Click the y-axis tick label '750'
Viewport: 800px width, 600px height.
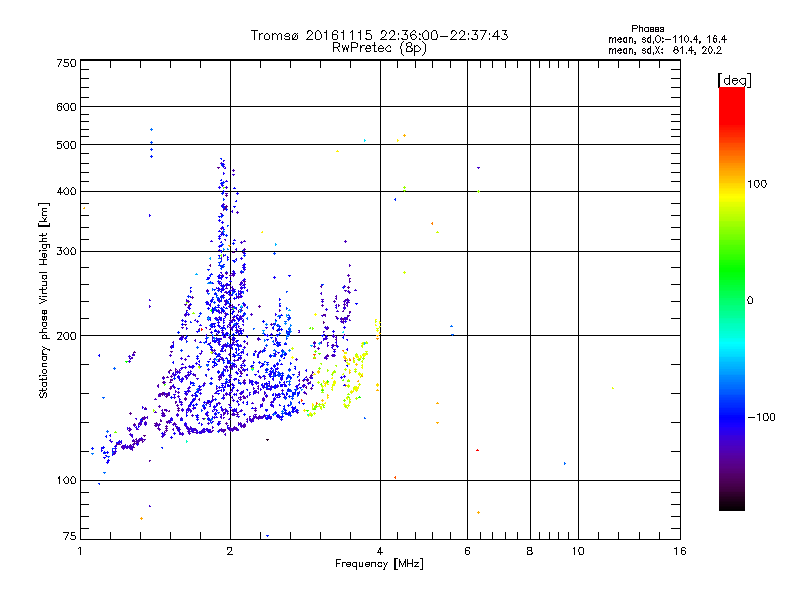(66, 63)
